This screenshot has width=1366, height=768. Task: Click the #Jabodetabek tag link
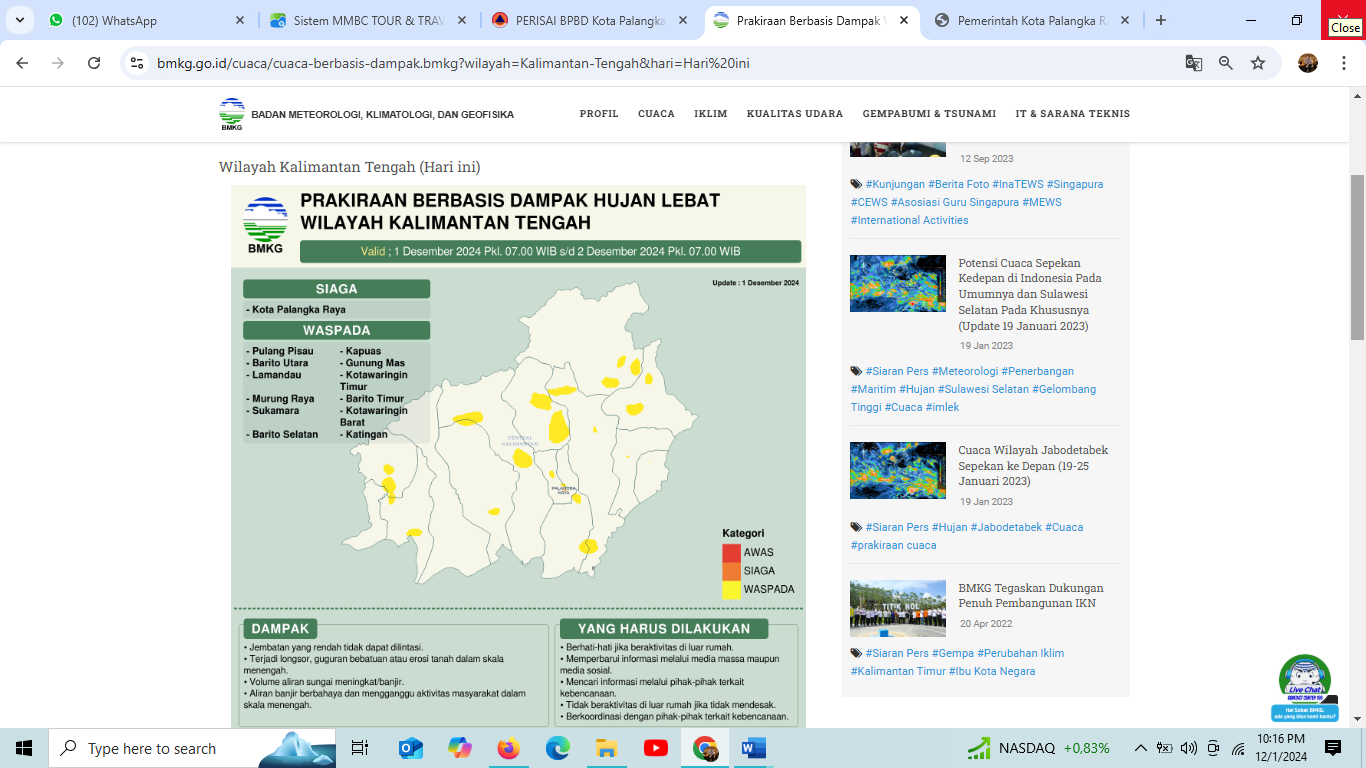(x=1006, y=527)
